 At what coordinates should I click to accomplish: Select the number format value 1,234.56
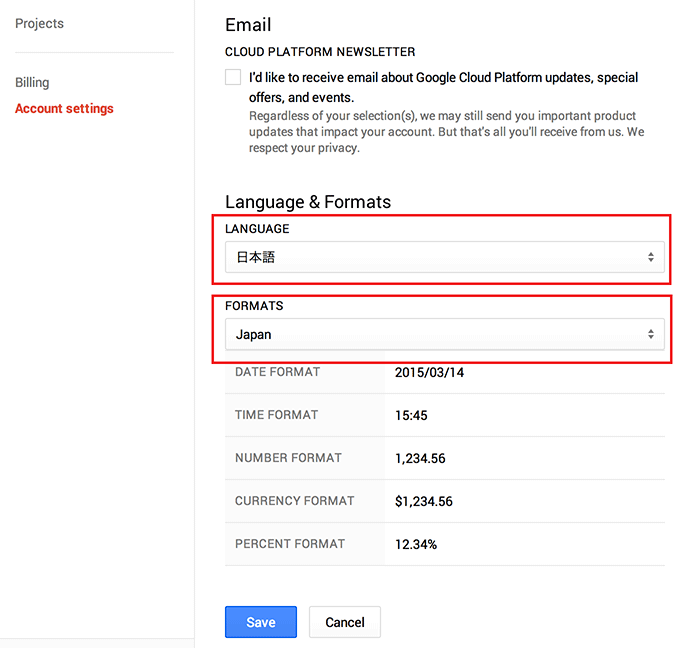tap(420, 458)
